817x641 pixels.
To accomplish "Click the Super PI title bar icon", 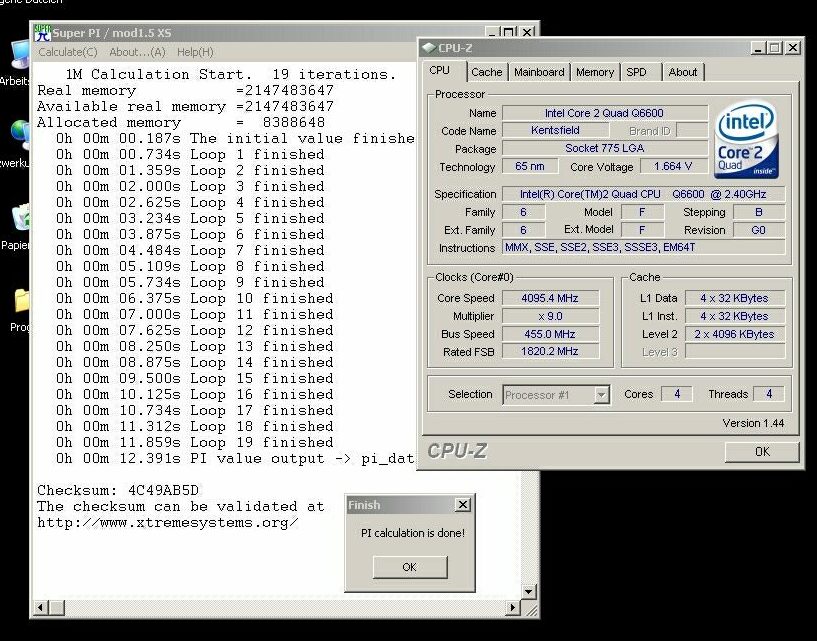I will [x=43, y=33].
